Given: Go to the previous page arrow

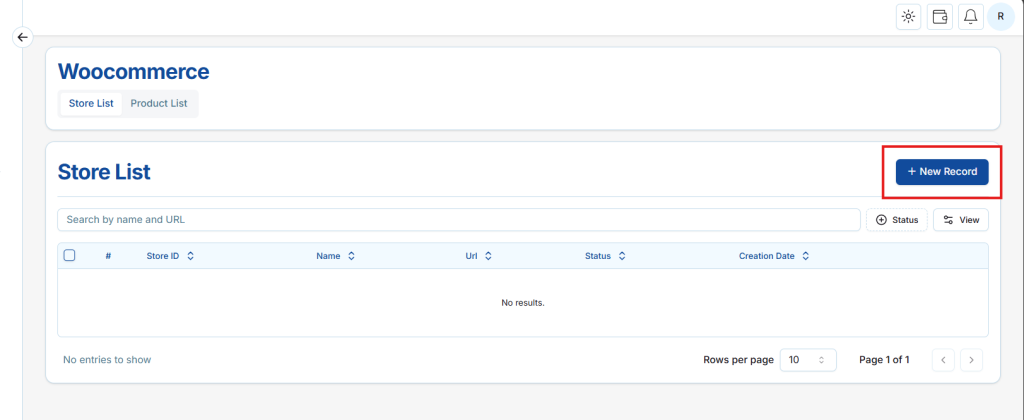Looking at the screenshot, I should [944, 359].
